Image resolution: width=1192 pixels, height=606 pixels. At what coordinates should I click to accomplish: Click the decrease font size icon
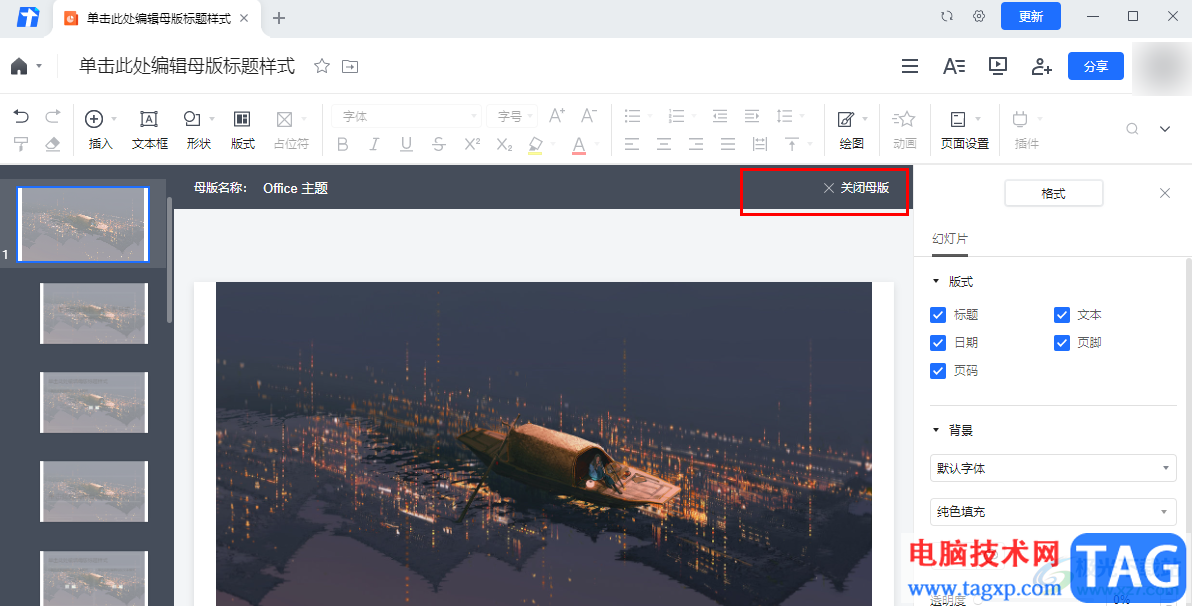(x=588, y=116)
